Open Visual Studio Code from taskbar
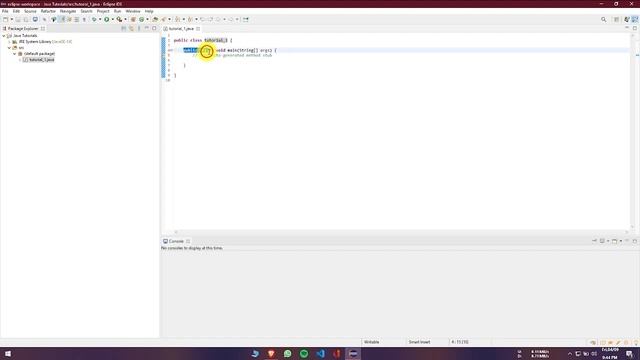640x360 pixels. (x=320, y=353)
